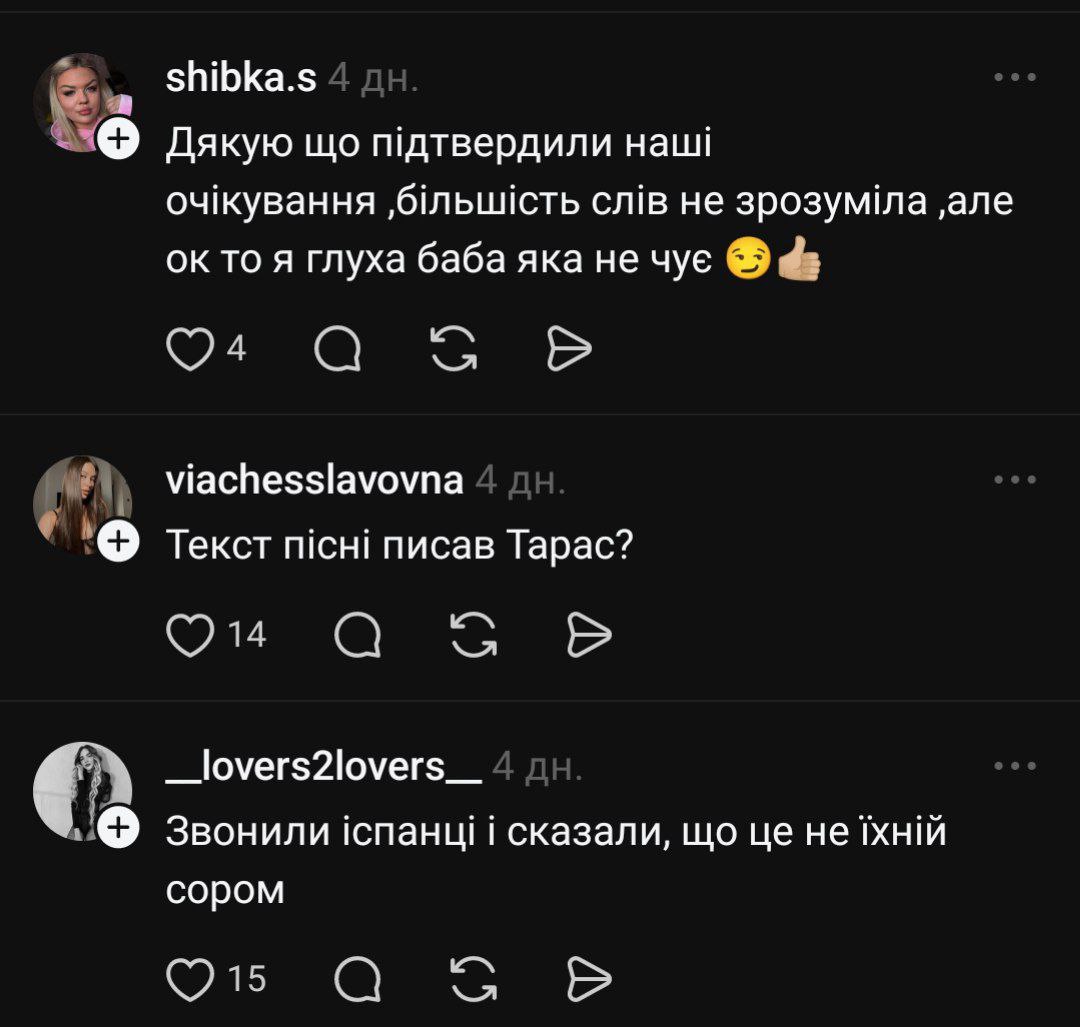
Task: Open the viachesslavovna profile via username
Action: (x=314, y=480)
